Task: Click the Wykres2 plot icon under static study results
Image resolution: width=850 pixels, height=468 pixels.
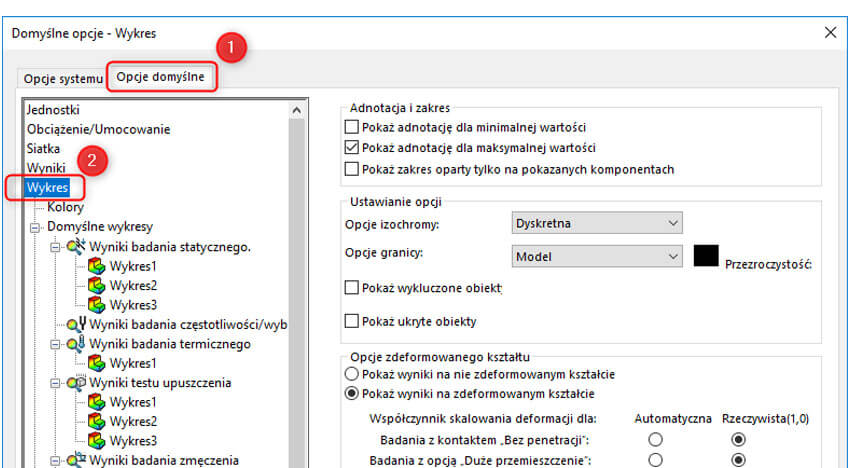Action: click(96, 286)
